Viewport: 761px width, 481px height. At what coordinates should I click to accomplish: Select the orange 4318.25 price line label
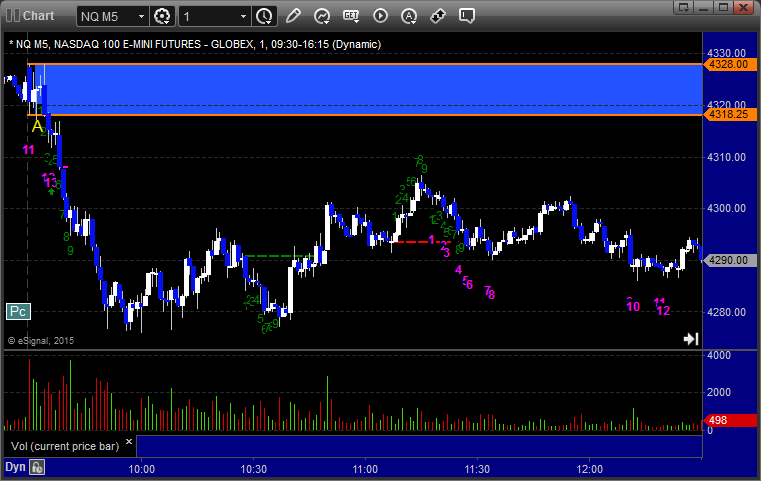click(x=729, y=115)
